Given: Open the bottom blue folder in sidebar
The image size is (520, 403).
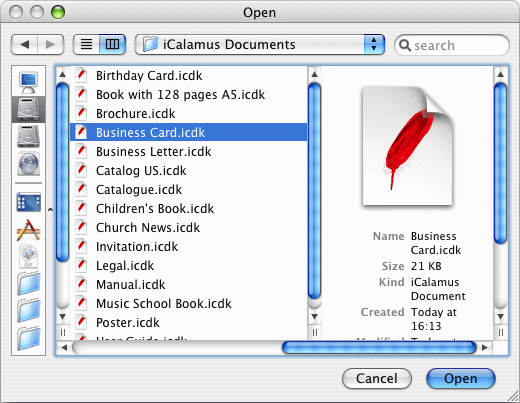Looking at the screenshot, I should 29,338.
